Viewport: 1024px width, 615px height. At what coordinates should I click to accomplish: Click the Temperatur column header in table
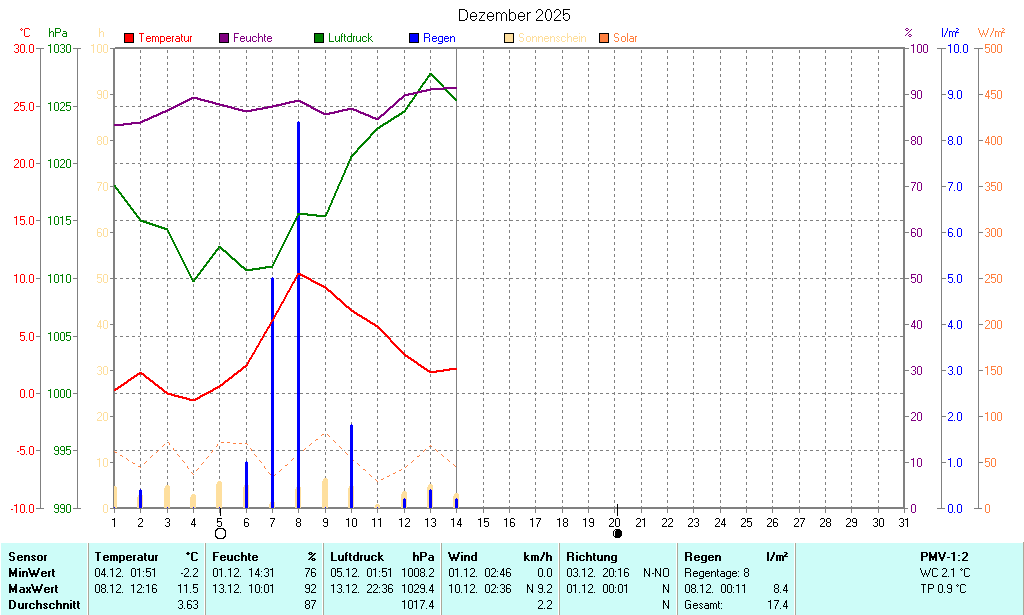pyautogui.click(x=126, y=557)
